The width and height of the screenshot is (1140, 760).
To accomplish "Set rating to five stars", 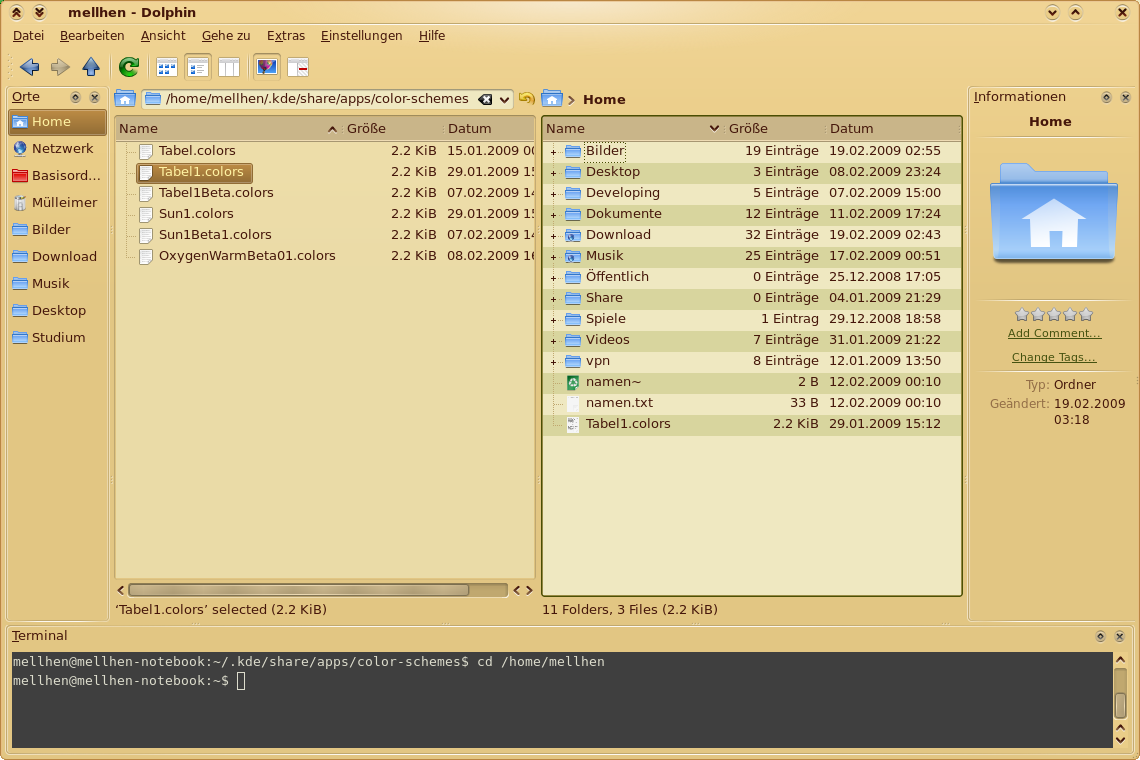I will 1086,314.
